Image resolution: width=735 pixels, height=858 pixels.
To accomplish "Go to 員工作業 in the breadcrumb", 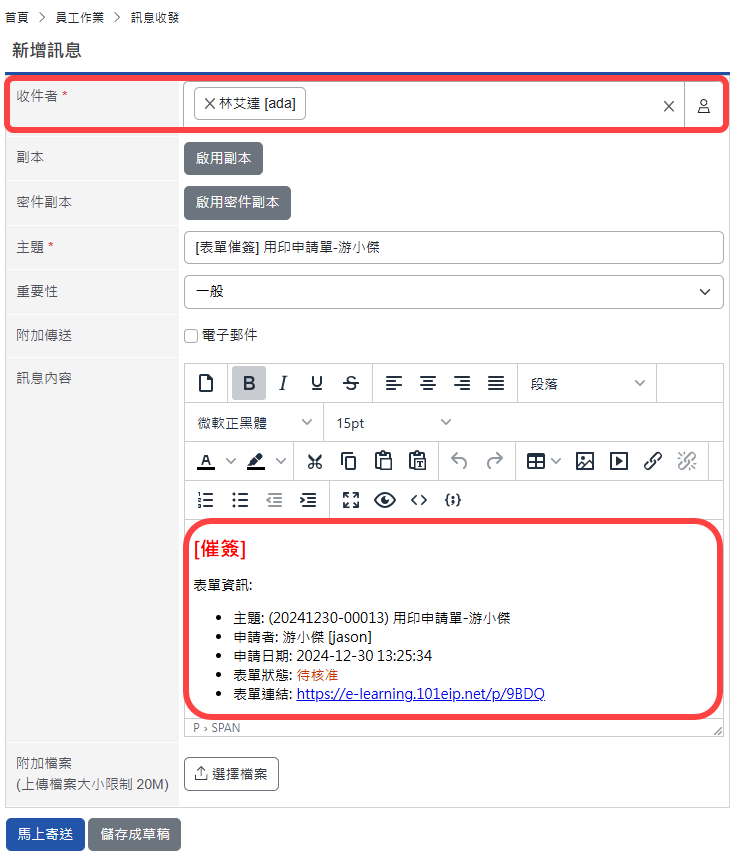I will (x=79, y=18).
